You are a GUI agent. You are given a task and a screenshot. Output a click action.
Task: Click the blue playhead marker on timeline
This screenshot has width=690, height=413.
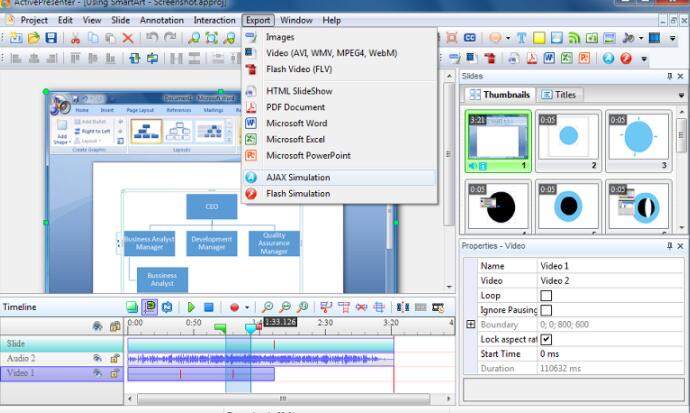(250, 328)
